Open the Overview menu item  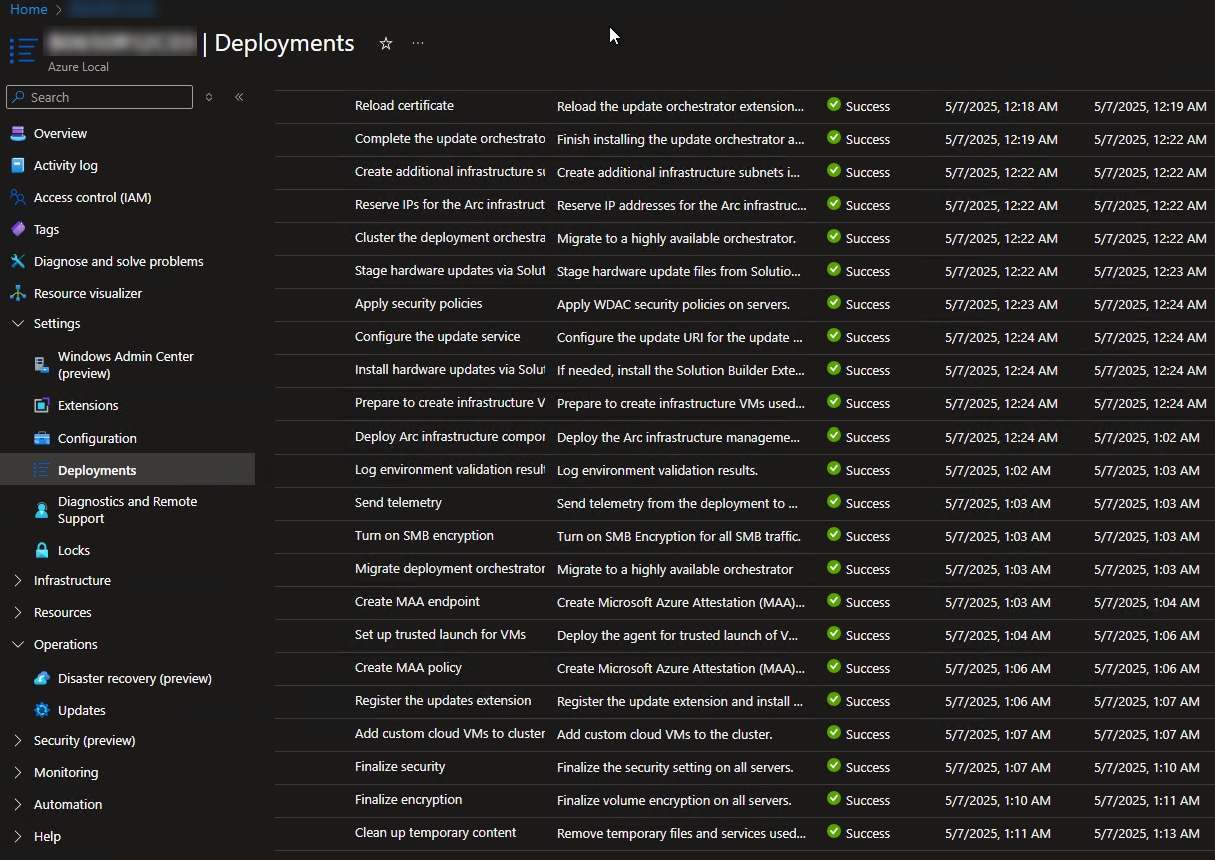pos(60,133)
